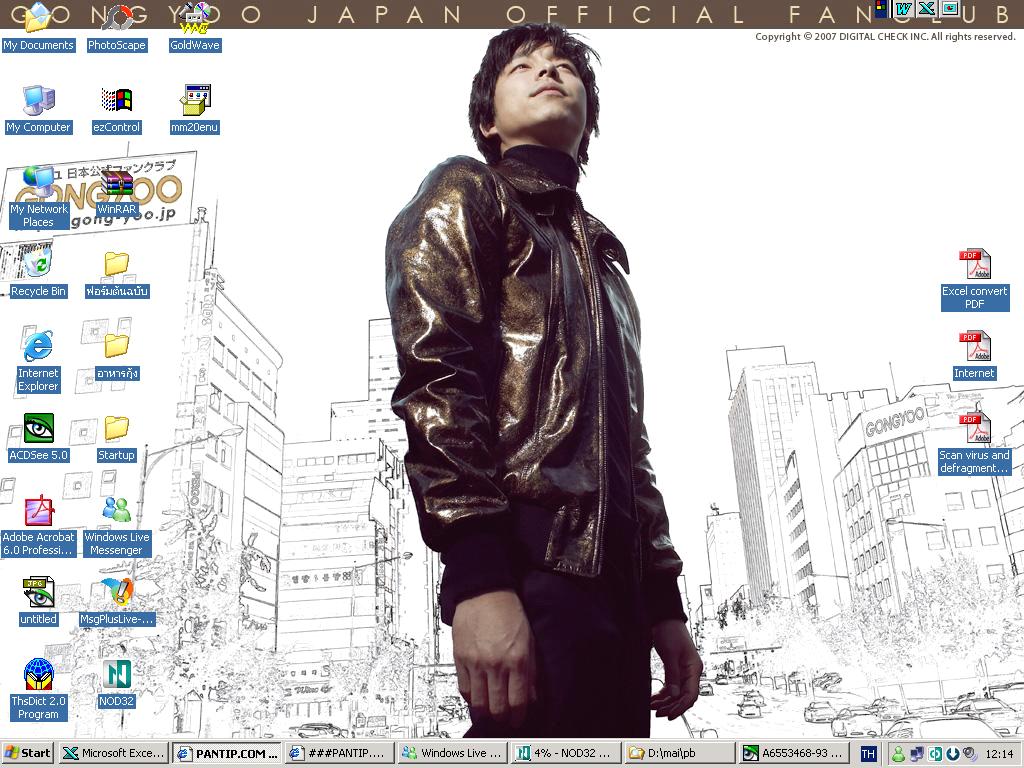Select the ezControl desktop icon

(x=117, y=110)
